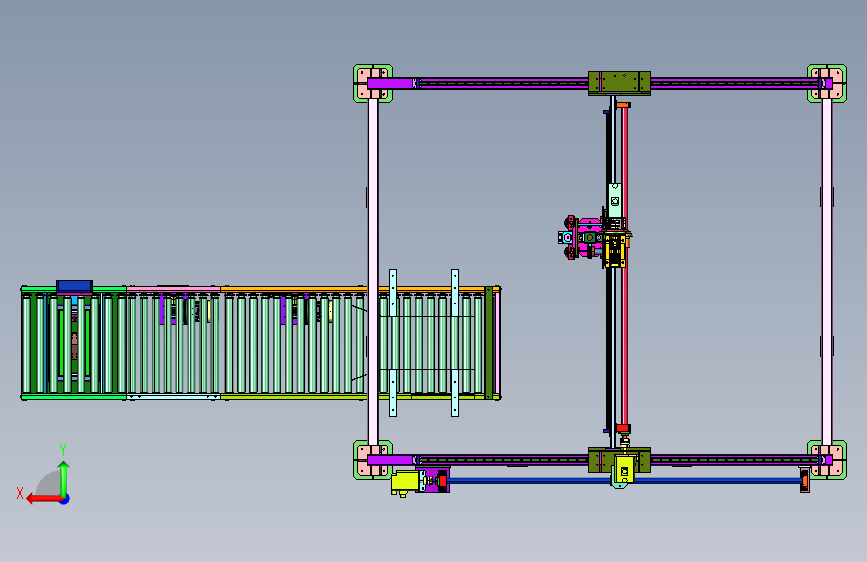Viewport: 867px width, 562px height.
Task: Pick the light-cyan bottom side rail of the conveyor
Action: click(x=174, y=397)
